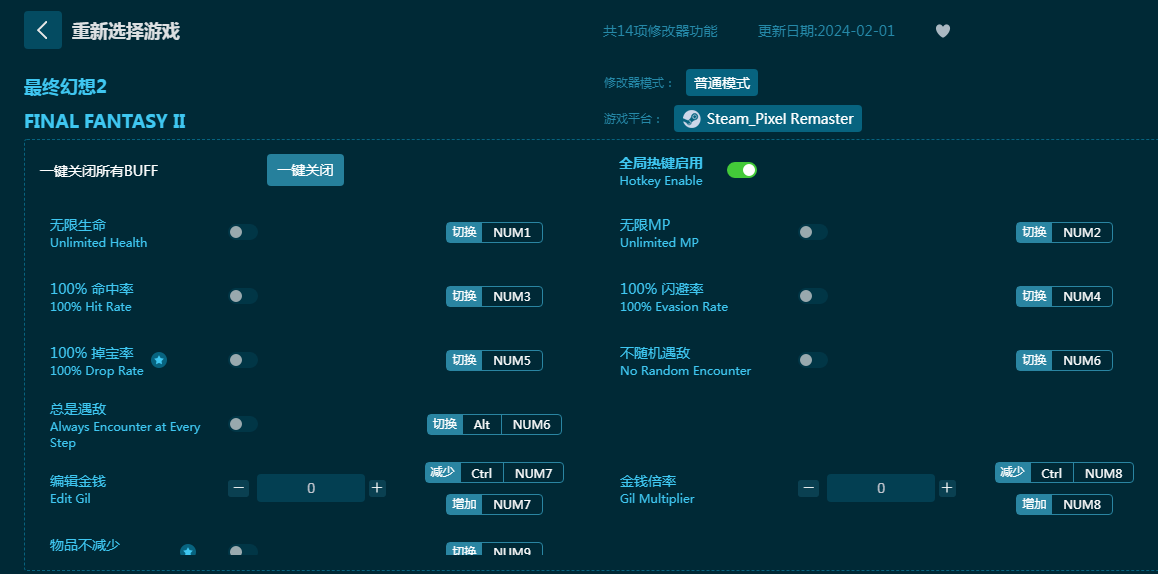This screenshot has height=574, width=1158.
Task: Click plus icon for Edit Gil
Action: tap(377, 488)
